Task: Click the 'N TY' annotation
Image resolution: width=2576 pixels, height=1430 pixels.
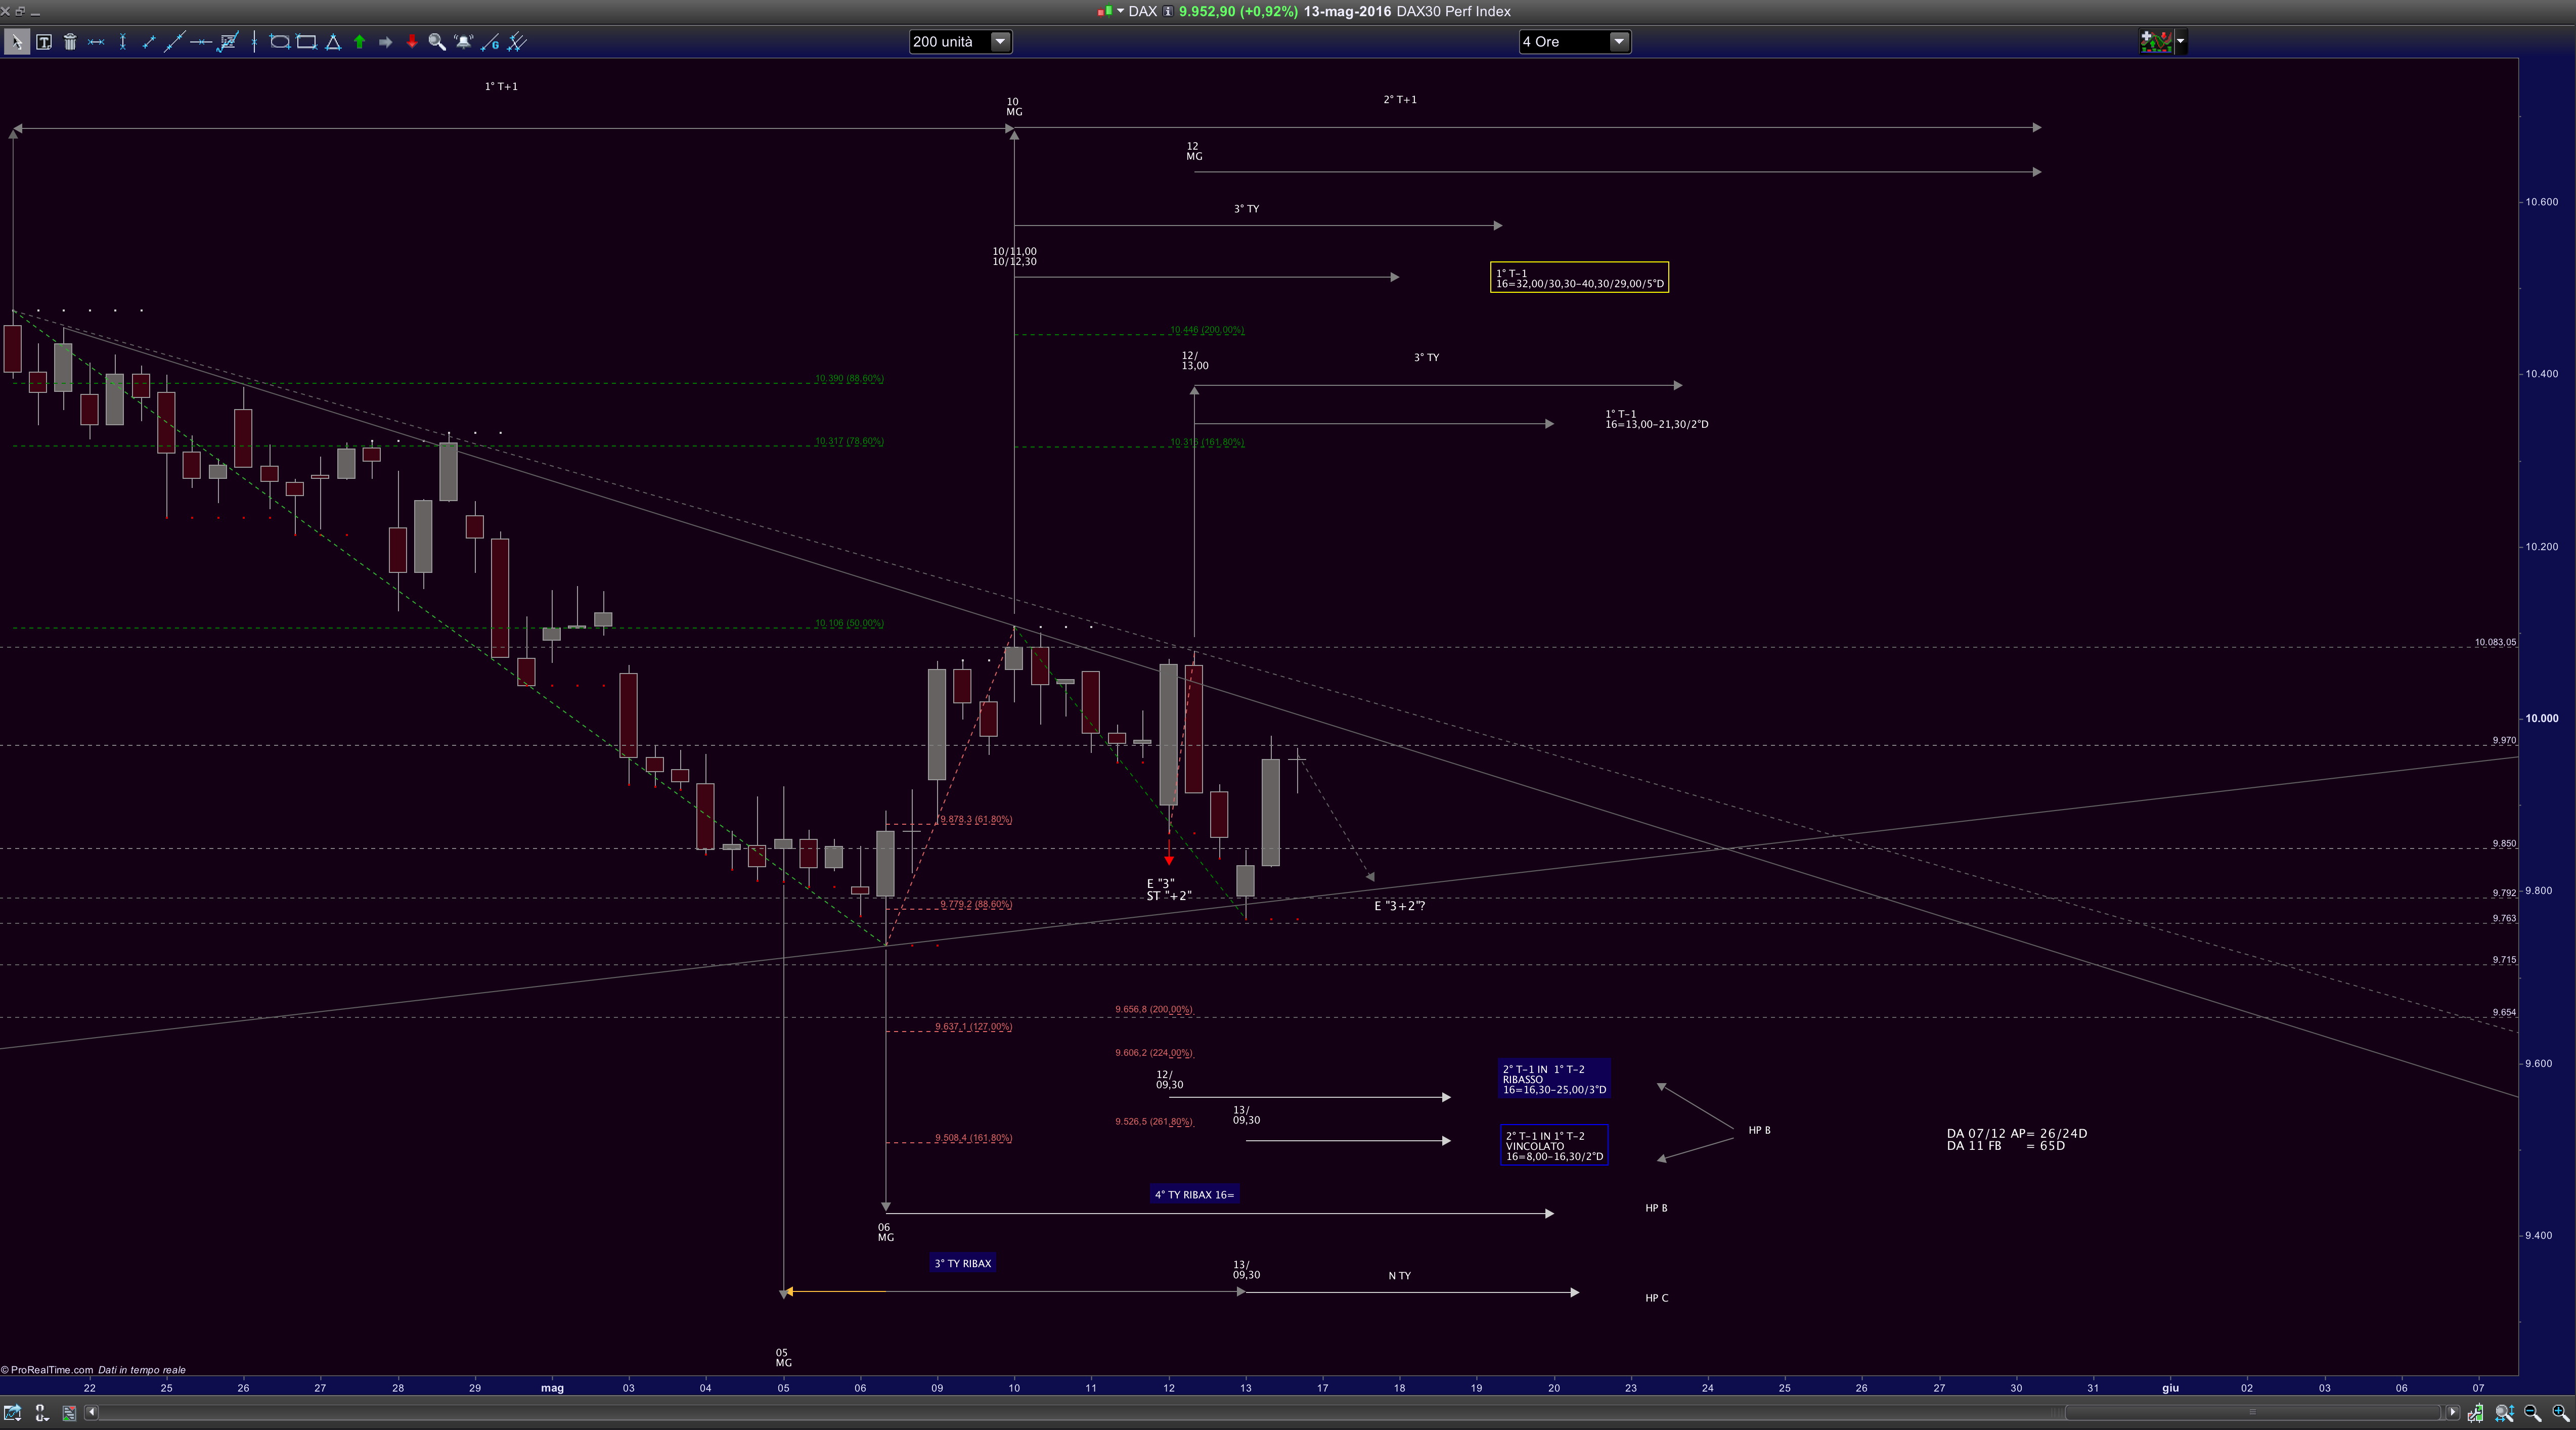Action: (x=1399, y=1276)
